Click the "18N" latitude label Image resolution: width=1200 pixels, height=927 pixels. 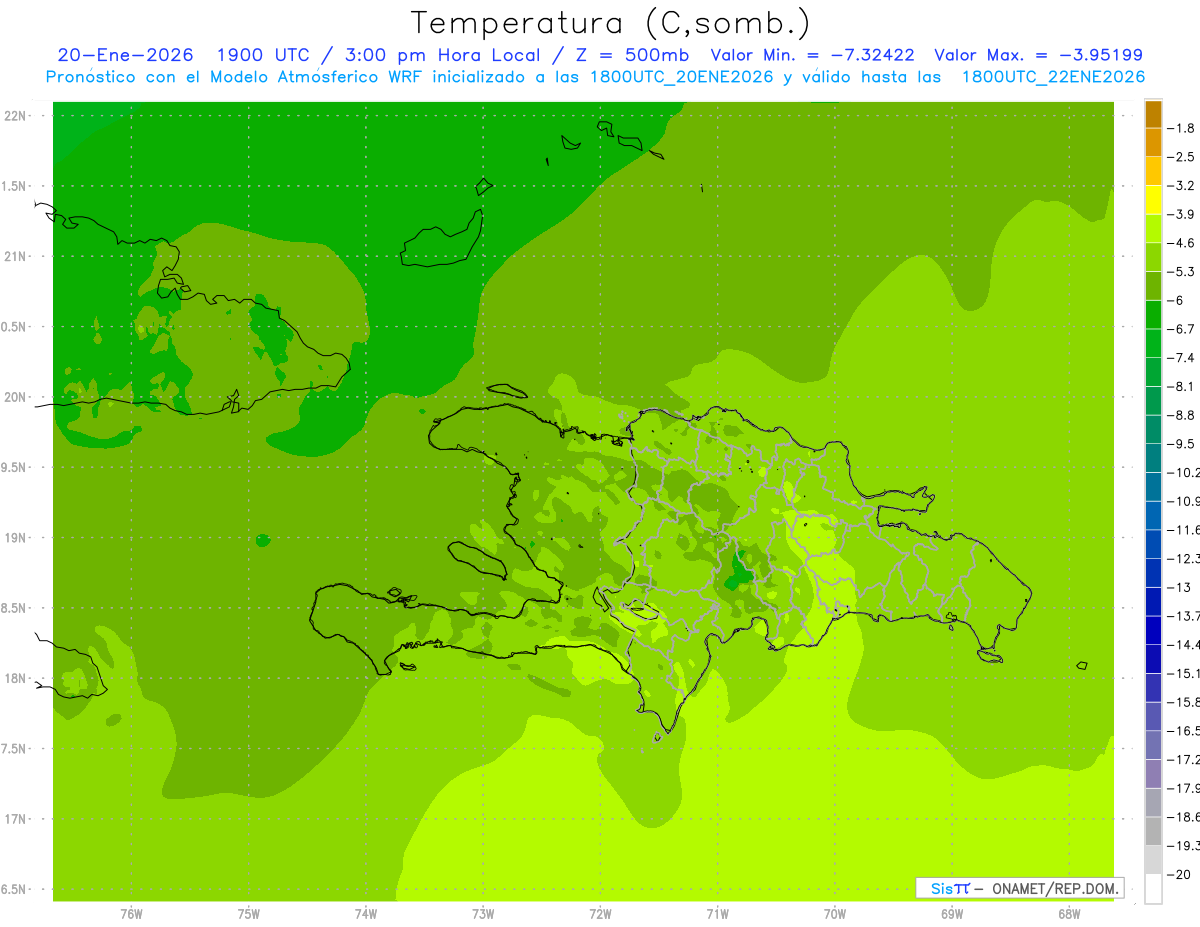(16, 678)
